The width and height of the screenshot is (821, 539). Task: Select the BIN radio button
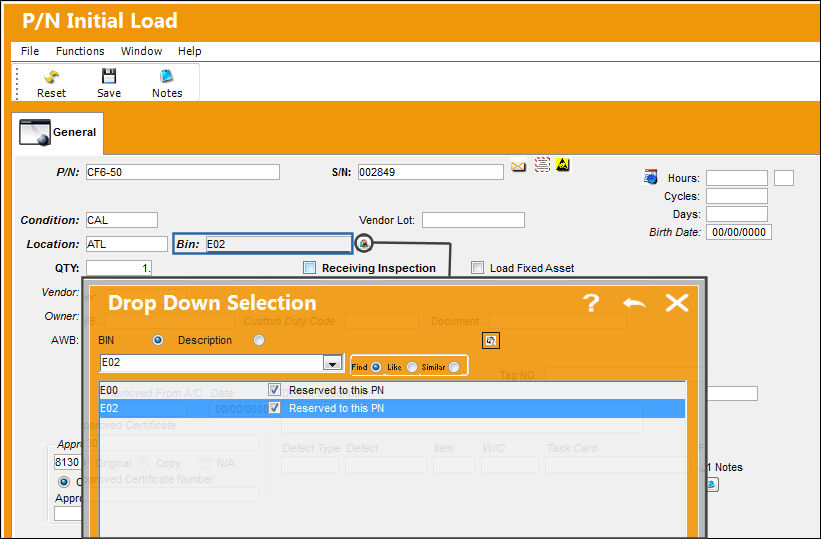[x=158, y=340]
